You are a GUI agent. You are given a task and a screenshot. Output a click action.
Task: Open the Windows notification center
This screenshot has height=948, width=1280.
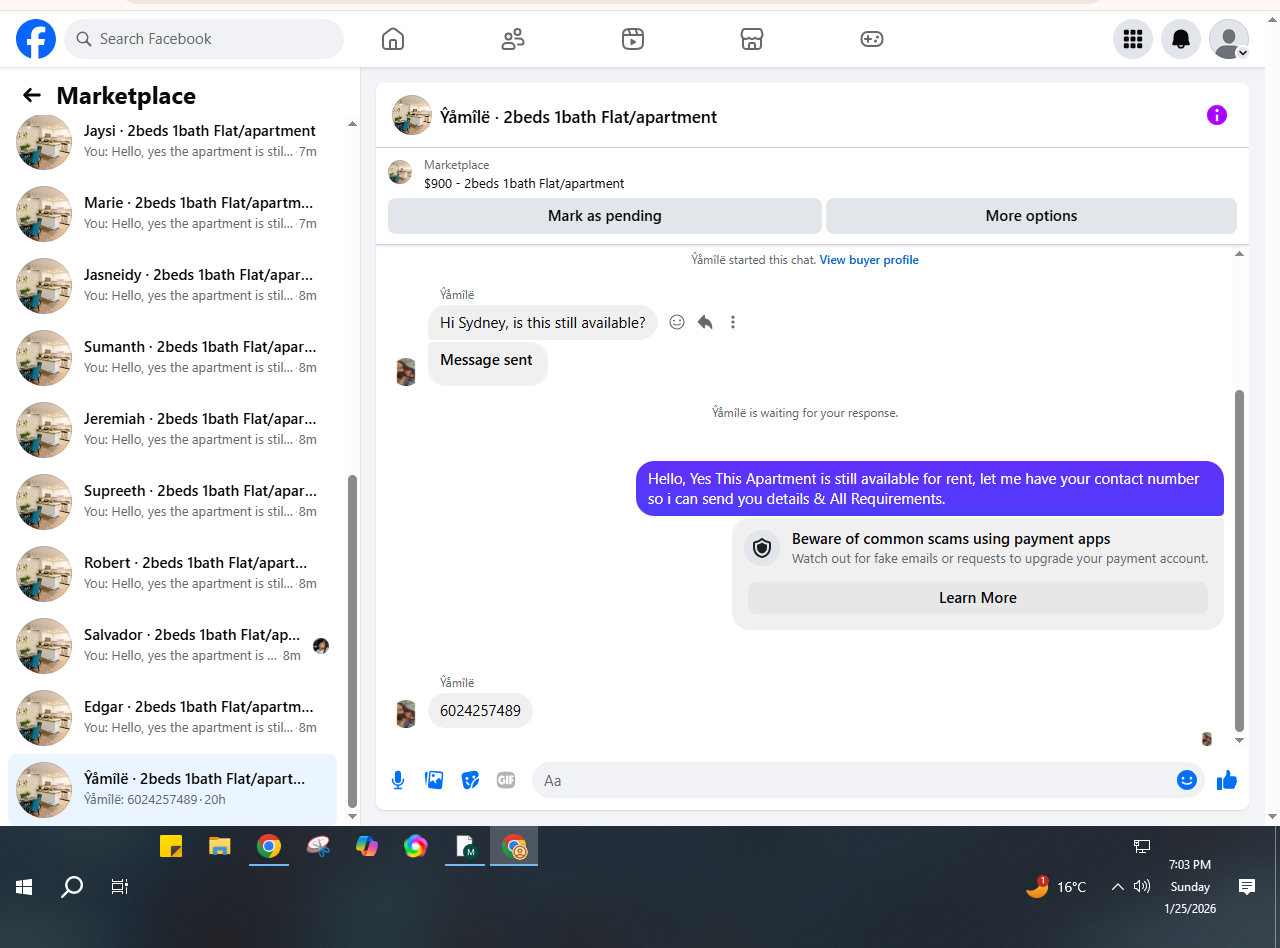[1247, 887]
